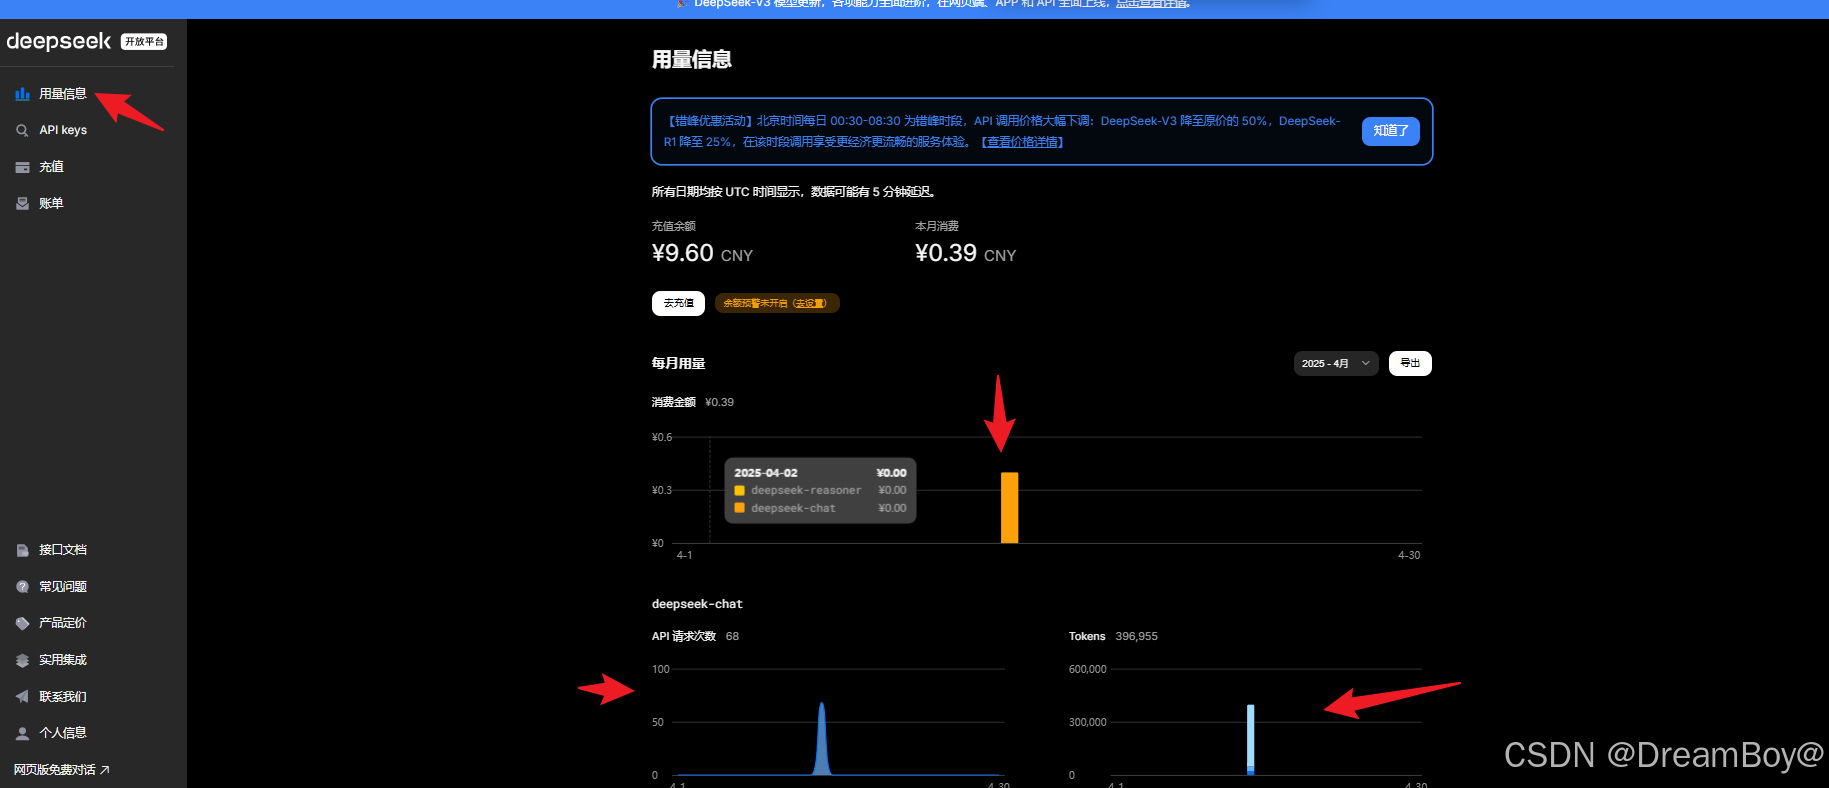The height and width of the screenshot is (788, 1829).
Task: Open the top banner 点击查看详情 link
Action: 1152,4
